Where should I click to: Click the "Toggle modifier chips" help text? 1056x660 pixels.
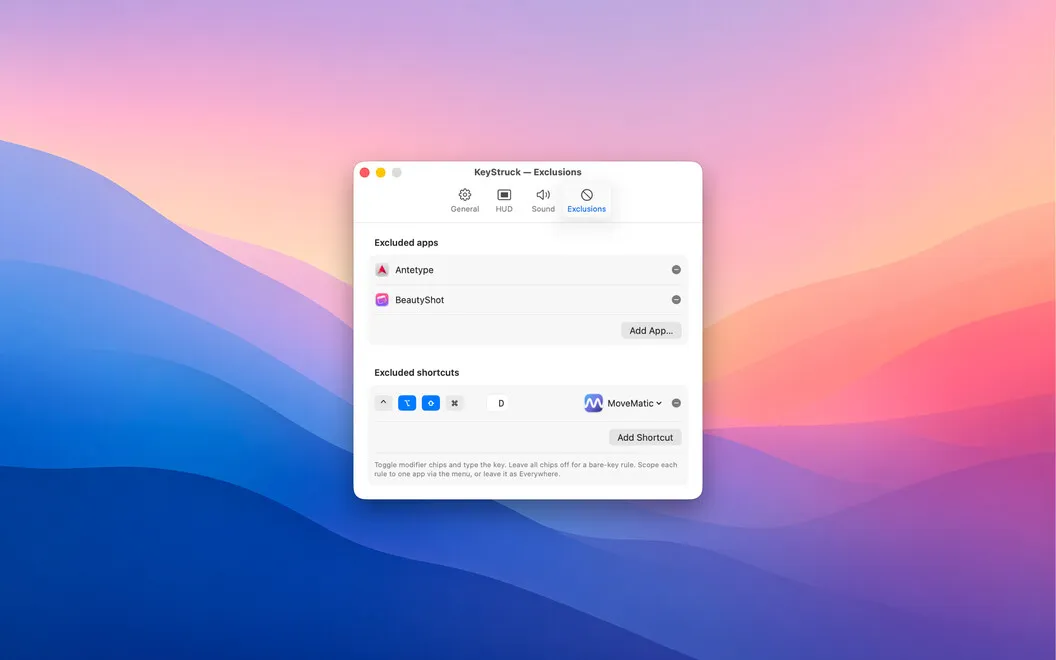526,469
